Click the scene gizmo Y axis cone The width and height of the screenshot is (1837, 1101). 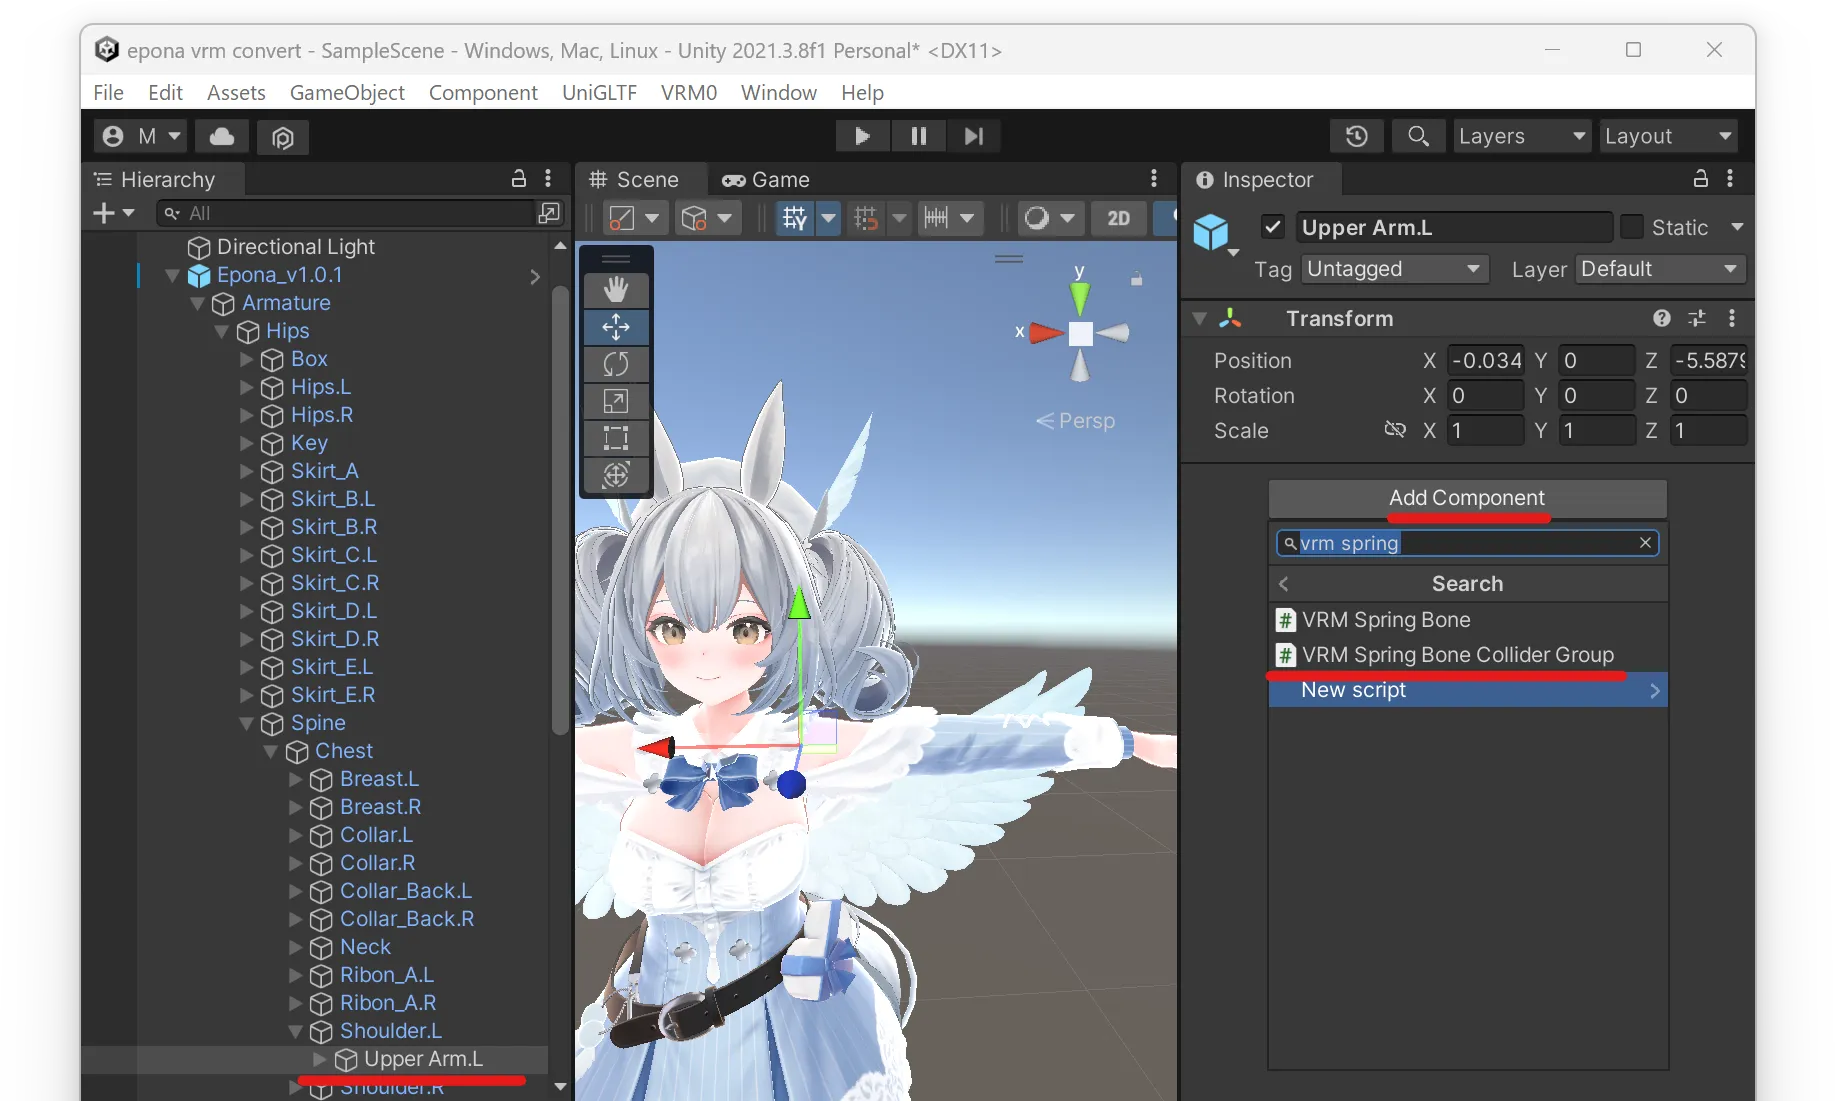[x=1080, y=297]
